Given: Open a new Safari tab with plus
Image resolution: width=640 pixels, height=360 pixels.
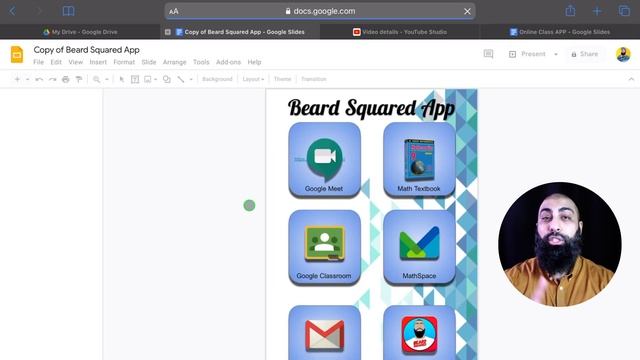Looking at the screenshot, I should [597, 11].
